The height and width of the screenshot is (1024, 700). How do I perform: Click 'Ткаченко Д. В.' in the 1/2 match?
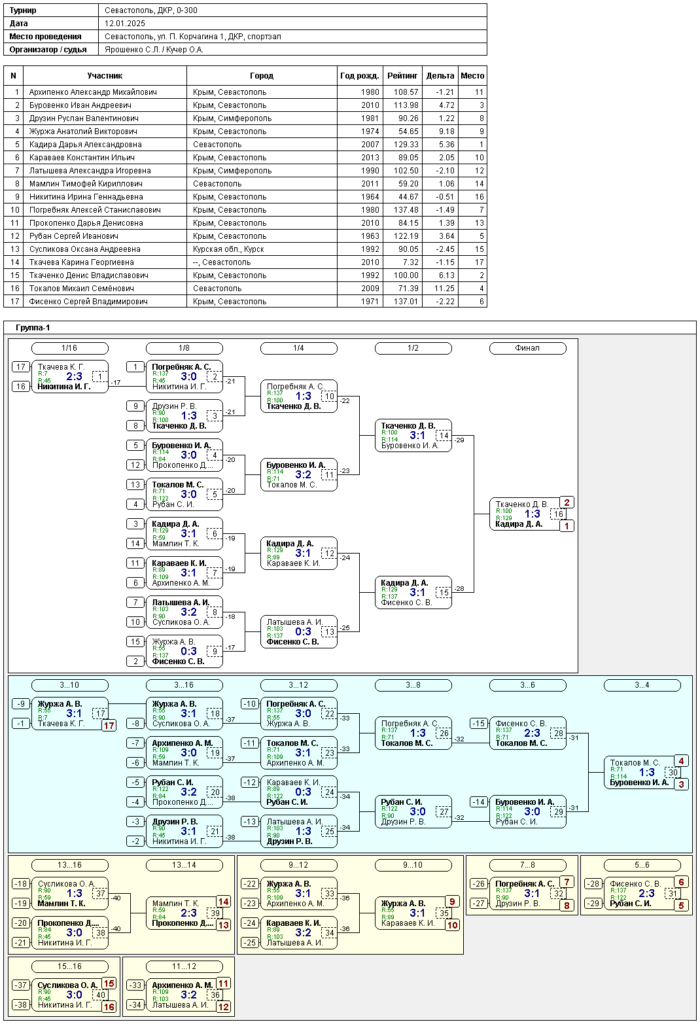408,426
